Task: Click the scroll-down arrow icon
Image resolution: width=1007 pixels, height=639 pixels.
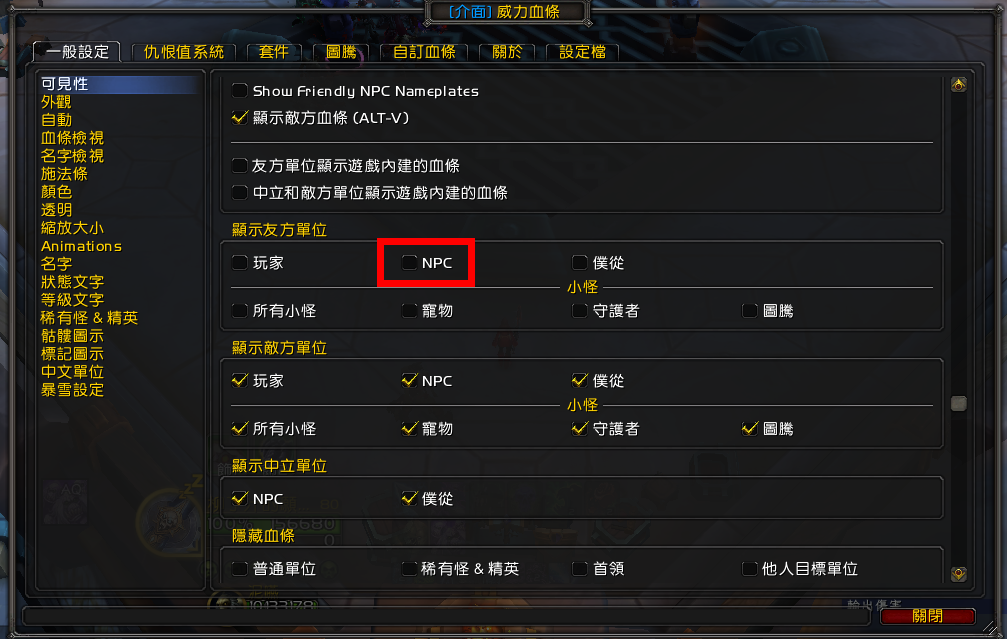Action: [958, 573]
